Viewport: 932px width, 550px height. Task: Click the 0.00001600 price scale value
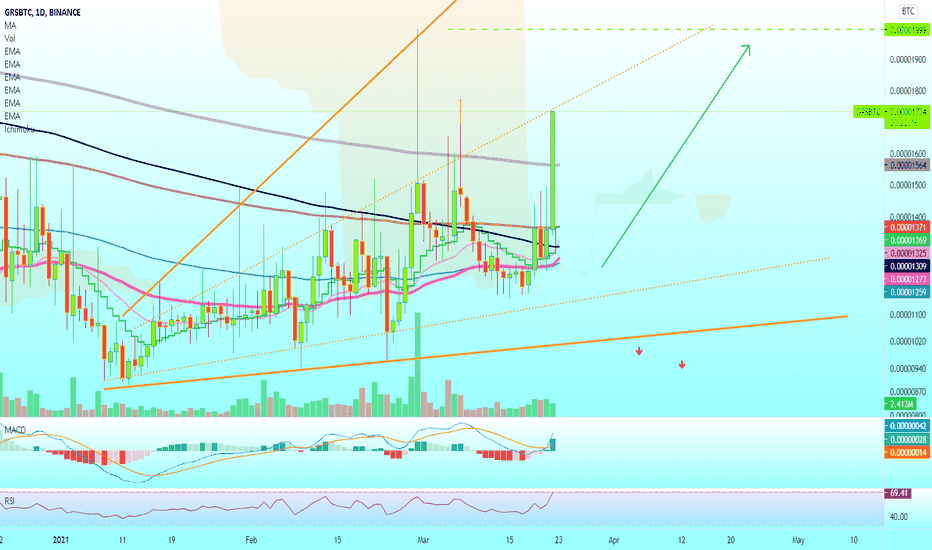point(908,153)
